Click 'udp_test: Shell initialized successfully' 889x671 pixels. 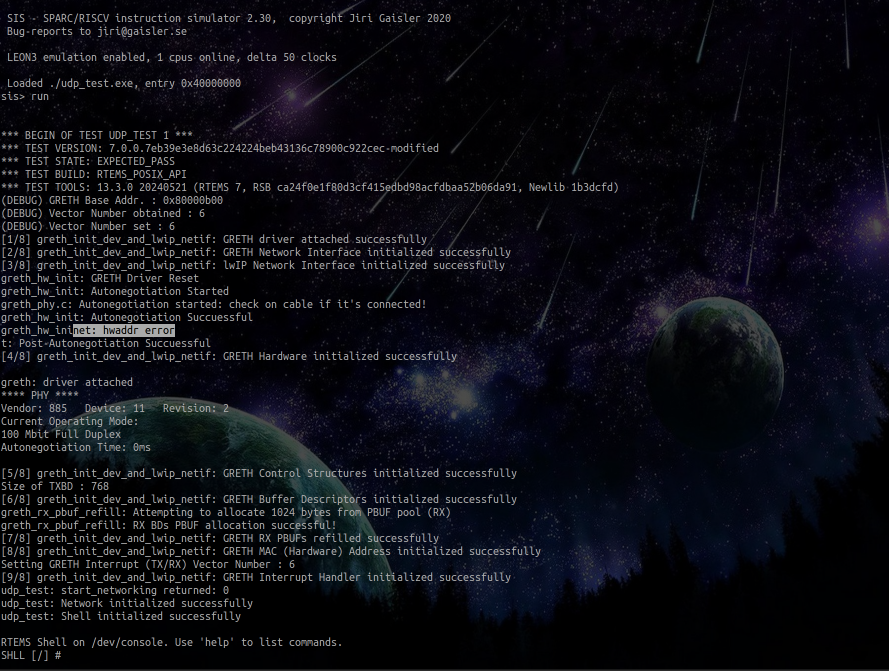[x=121, y=618]
